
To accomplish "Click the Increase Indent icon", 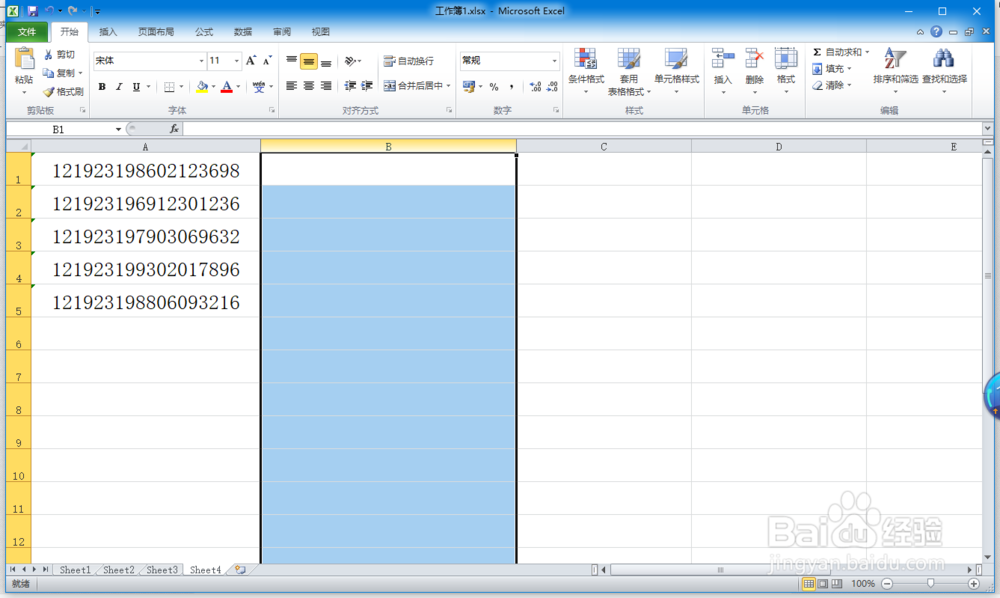I will click(367, 85).
